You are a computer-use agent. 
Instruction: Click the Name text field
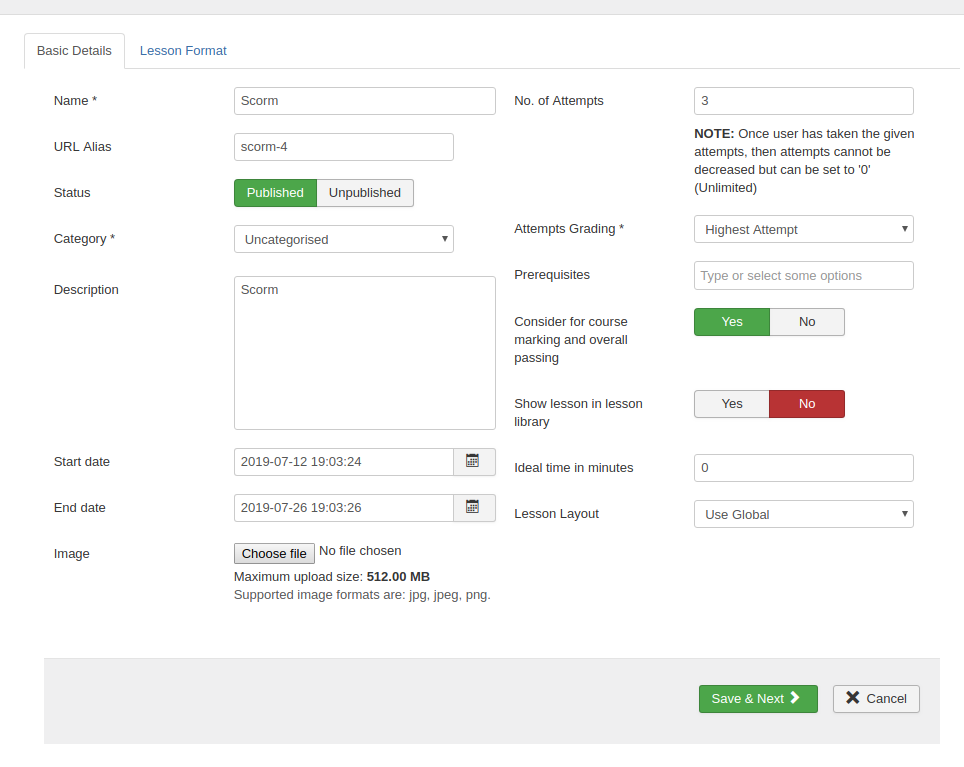coord(364,101)
